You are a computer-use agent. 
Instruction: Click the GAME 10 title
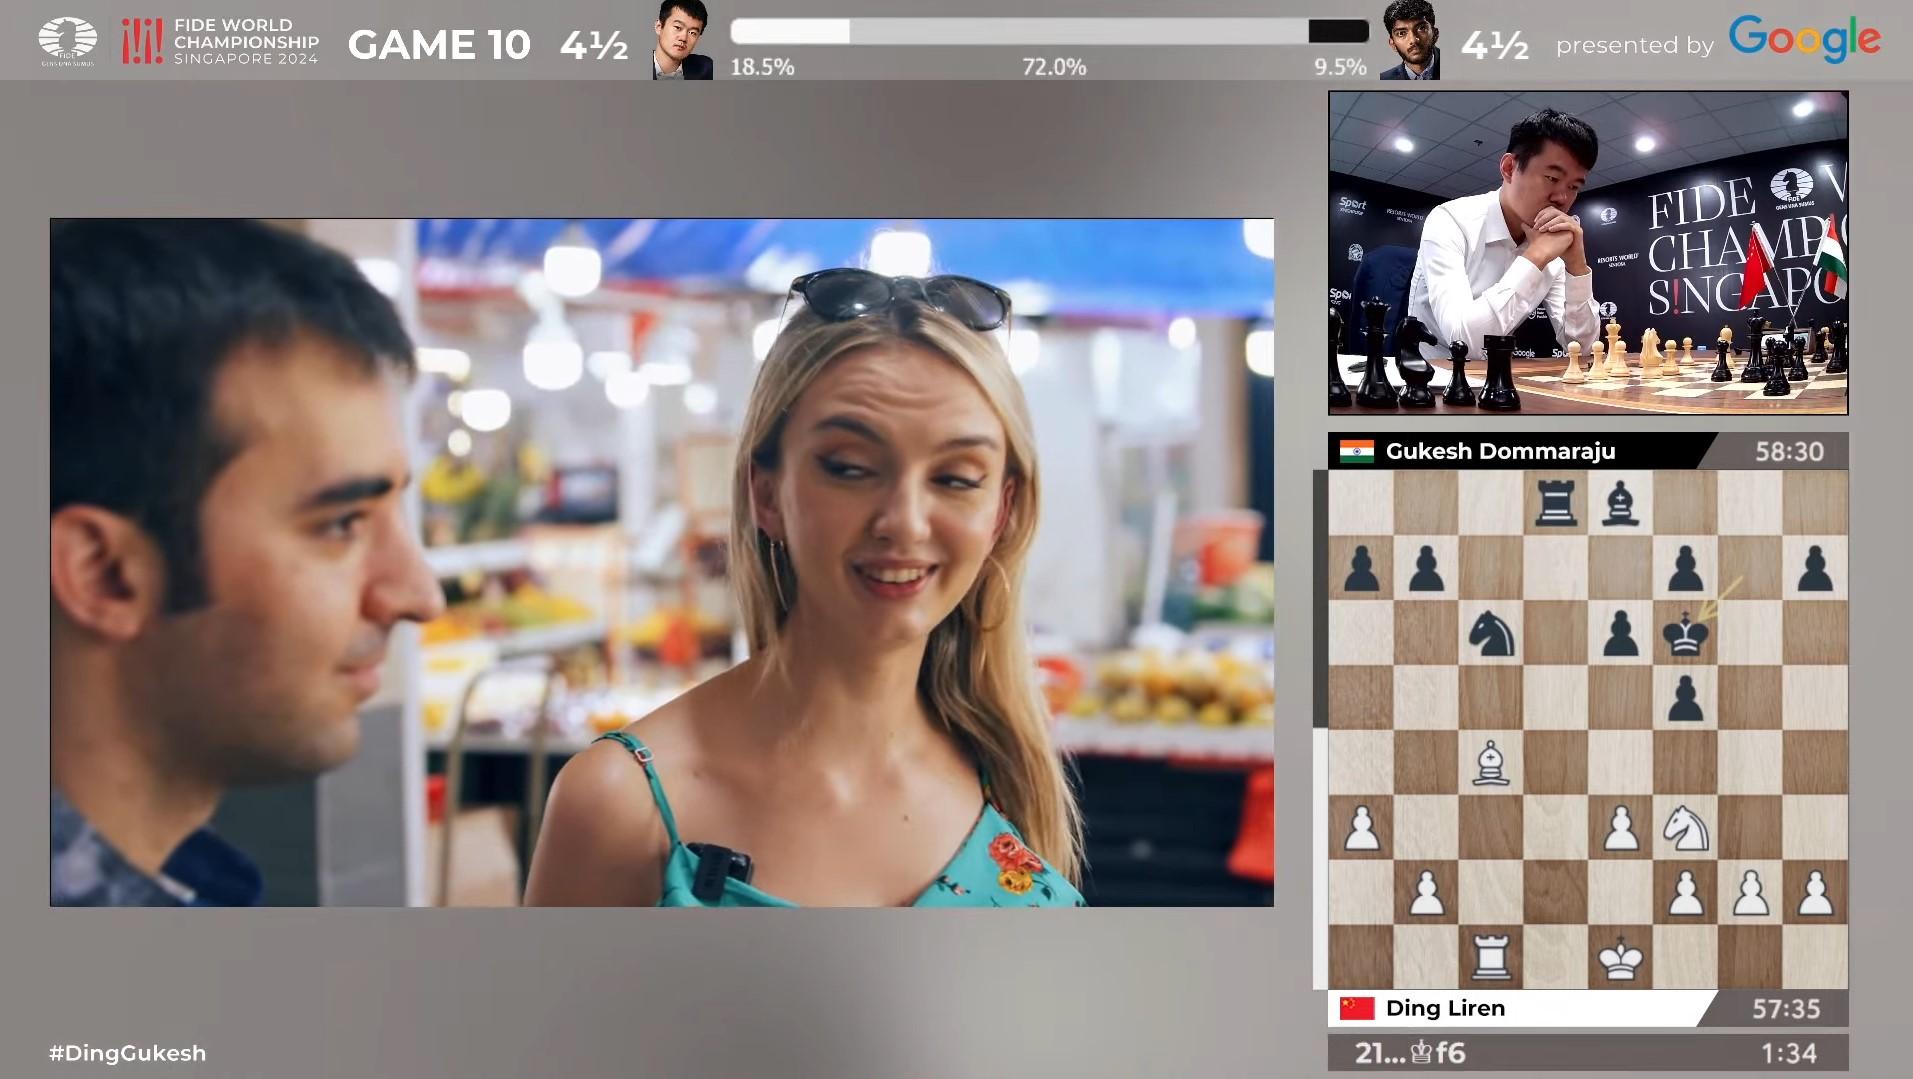point(439,45)
